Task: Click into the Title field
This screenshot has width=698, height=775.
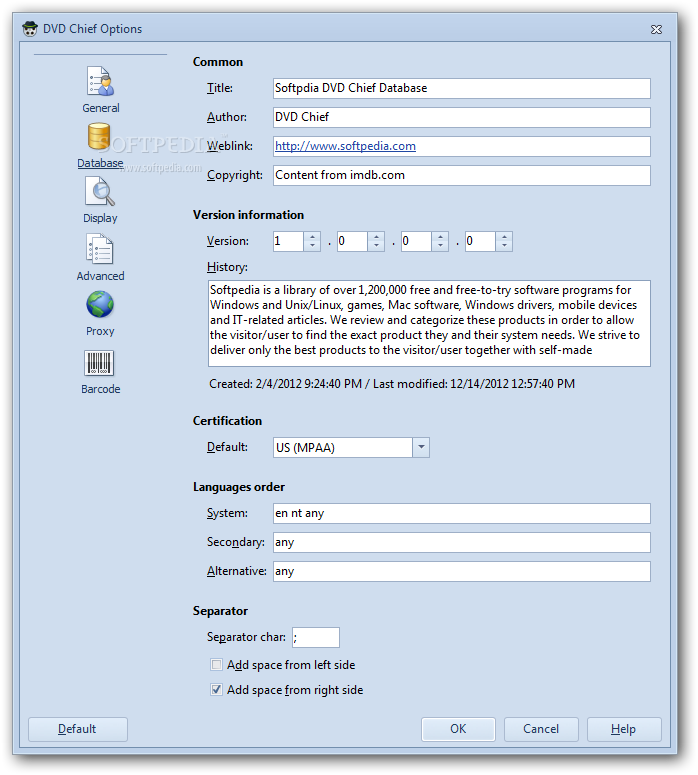Action: click(462, 88)
